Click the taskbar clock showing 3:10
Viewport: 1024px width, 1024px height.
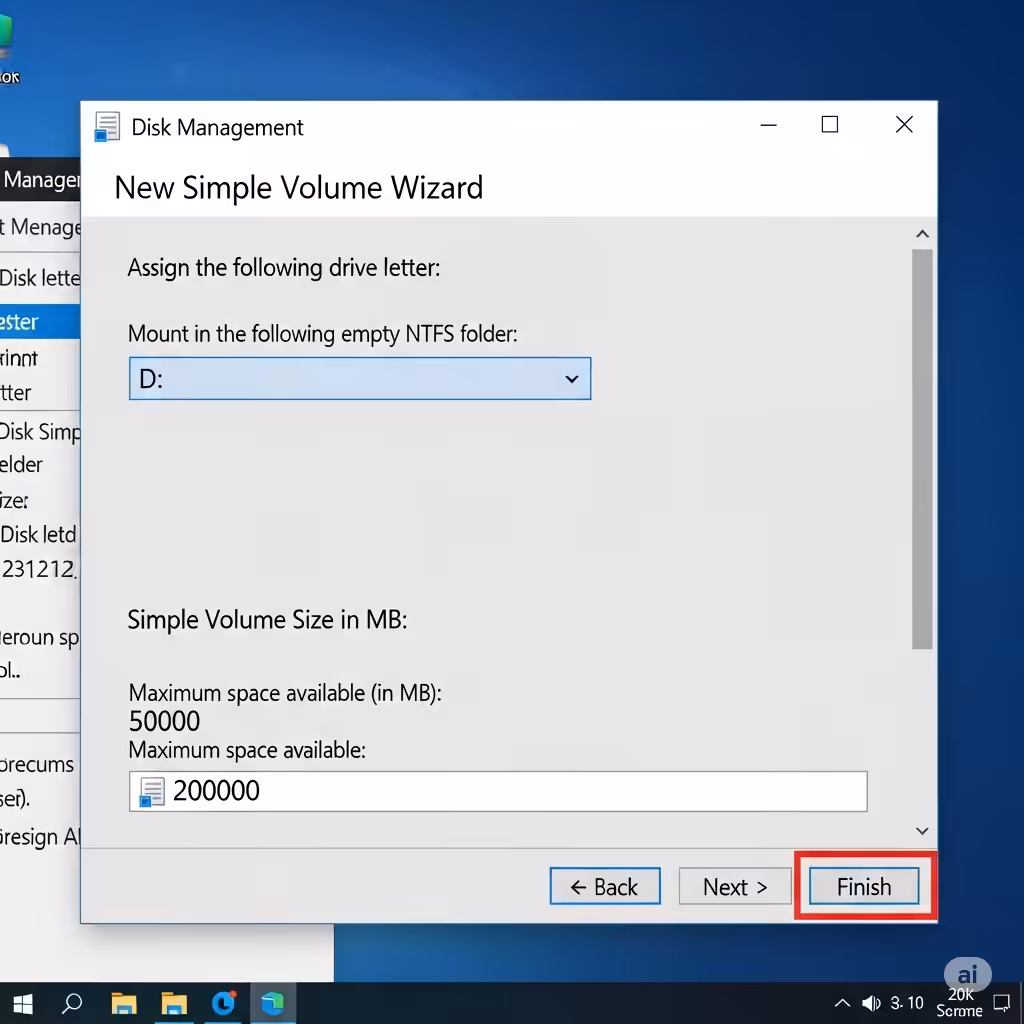[x=907, y=1002]
